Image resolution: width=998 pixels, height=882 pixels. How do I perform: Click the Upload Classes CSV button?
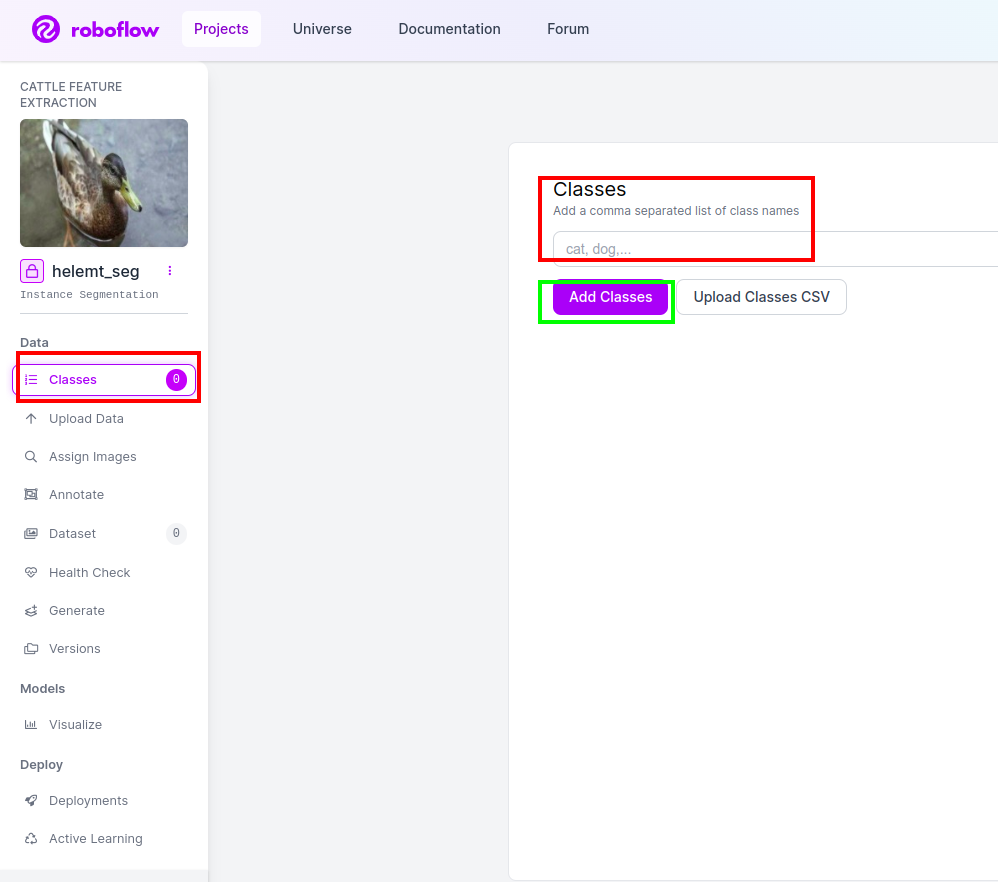pyautogui.click(x=761, y=297)
